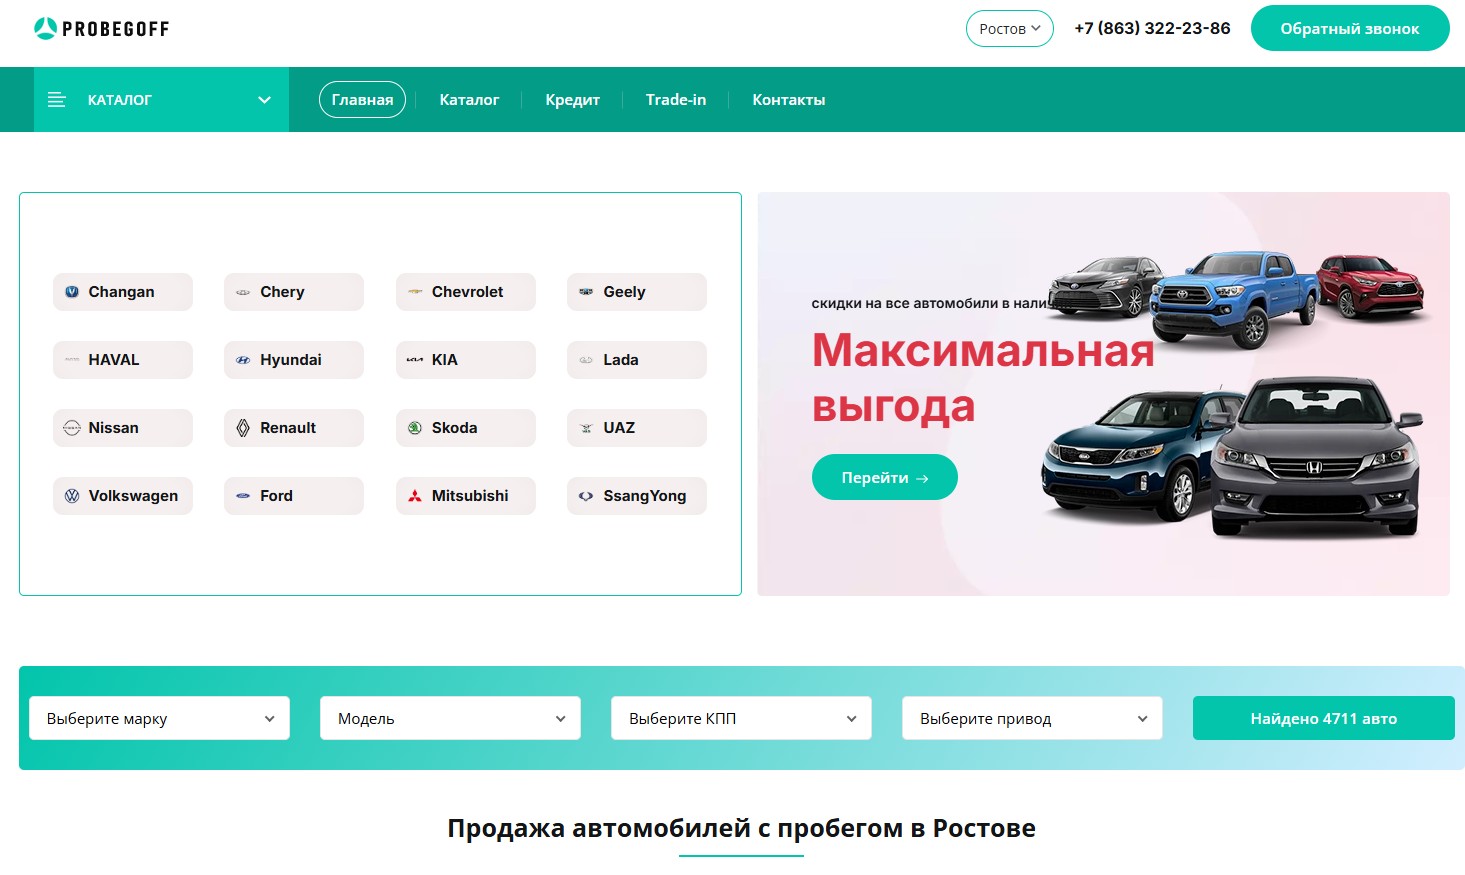Click the SsangYong brand logo icon

[586, 496]
